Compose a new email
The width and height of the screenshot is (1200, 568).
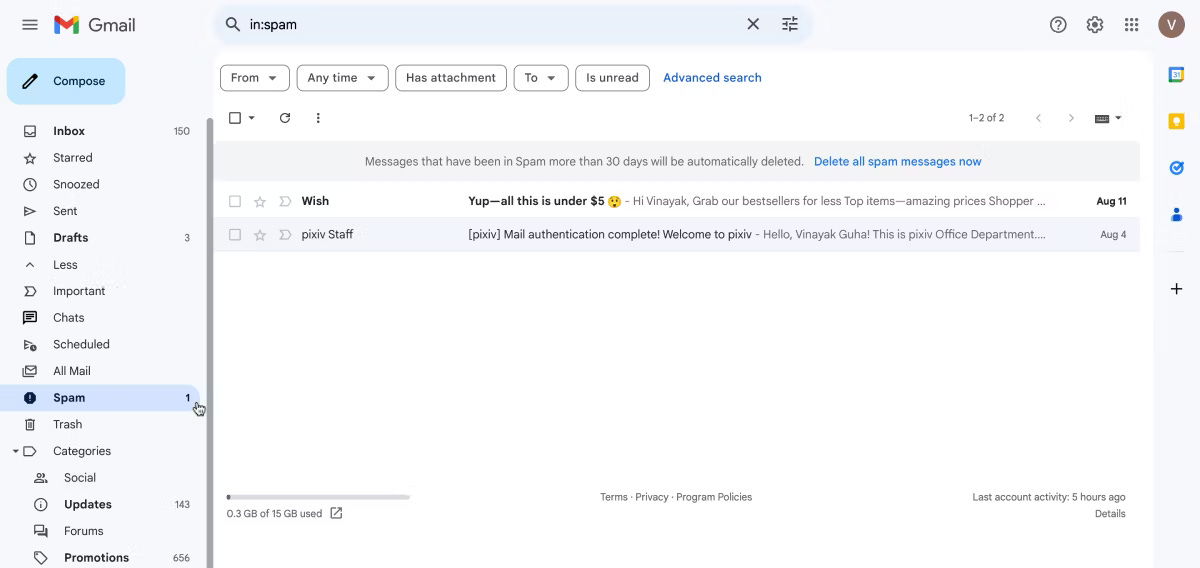click(x=66, y=81)
